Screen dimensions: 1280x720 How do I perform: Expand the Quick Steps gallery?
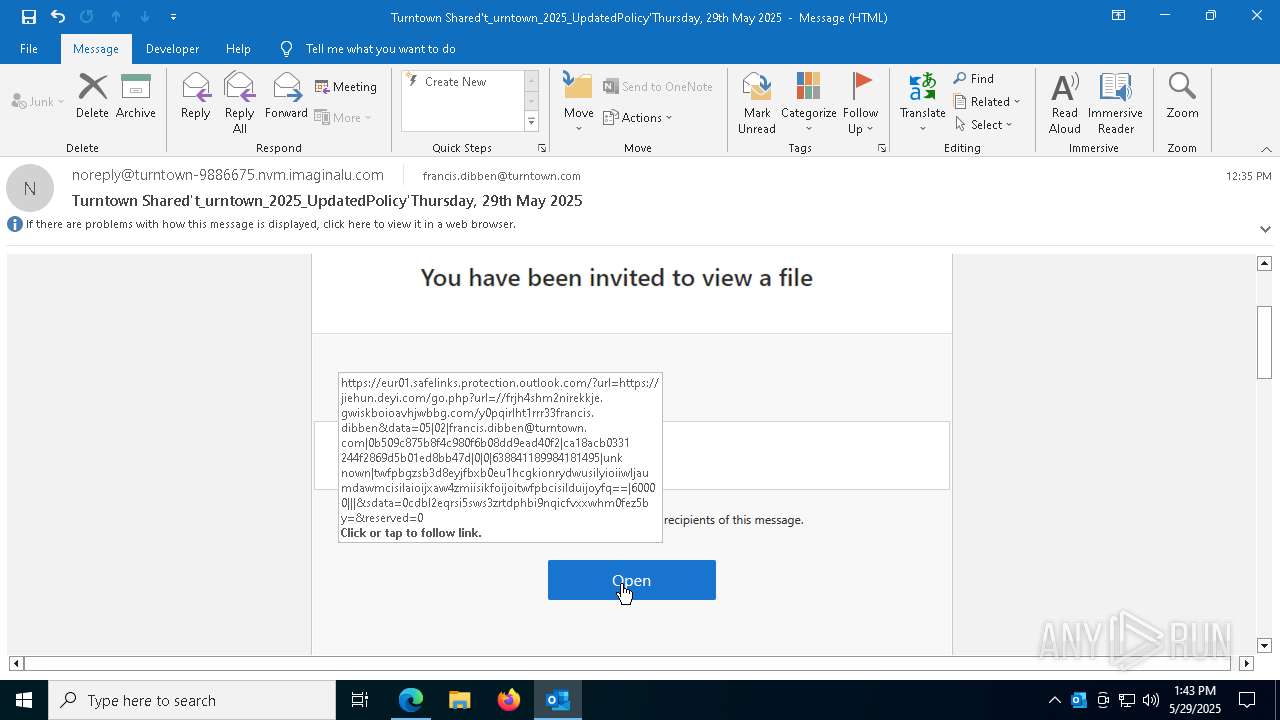pyautogui.click(x=531, y=122)
